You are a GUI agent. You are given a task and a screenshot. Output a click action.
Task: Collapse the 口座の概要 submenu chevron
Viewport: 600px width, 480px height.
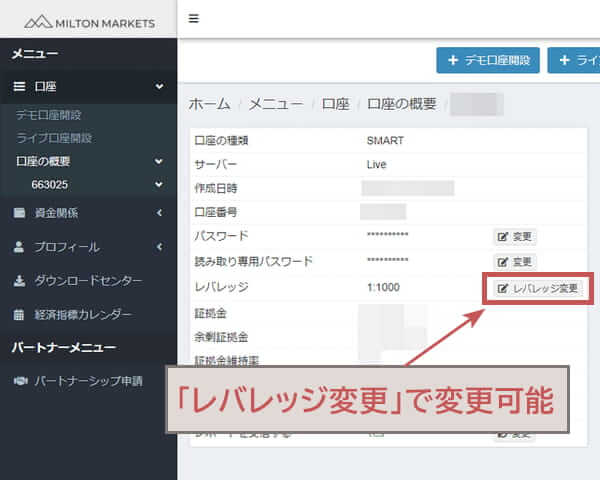click(x=159, y=161)
